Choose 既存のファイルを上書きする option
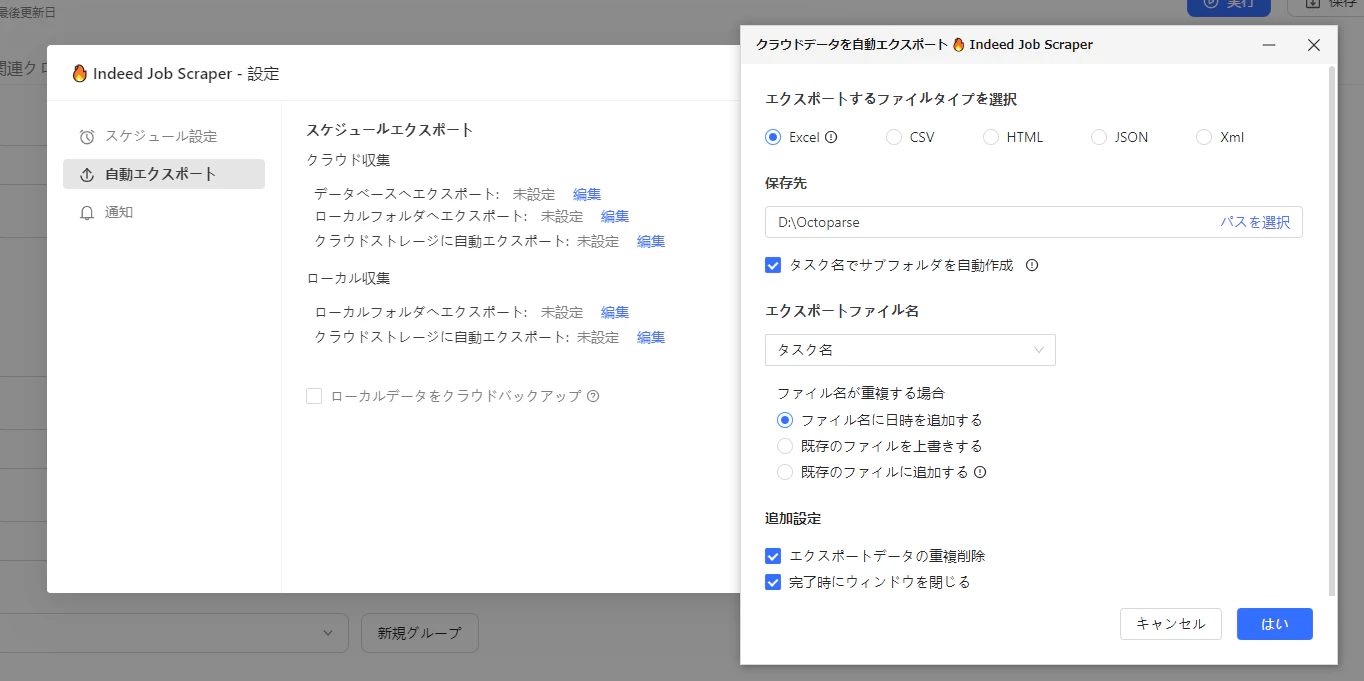The image size is (1364, 681). click(x=785, y=445)
